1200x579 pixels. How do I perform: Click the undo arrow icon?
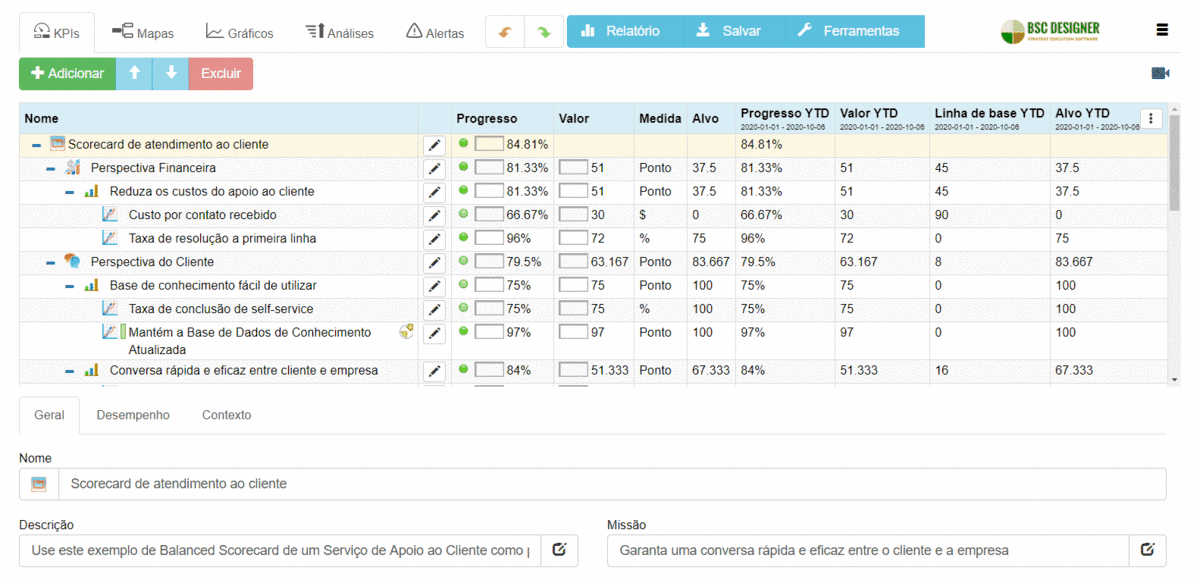click(x=505, y=31)
